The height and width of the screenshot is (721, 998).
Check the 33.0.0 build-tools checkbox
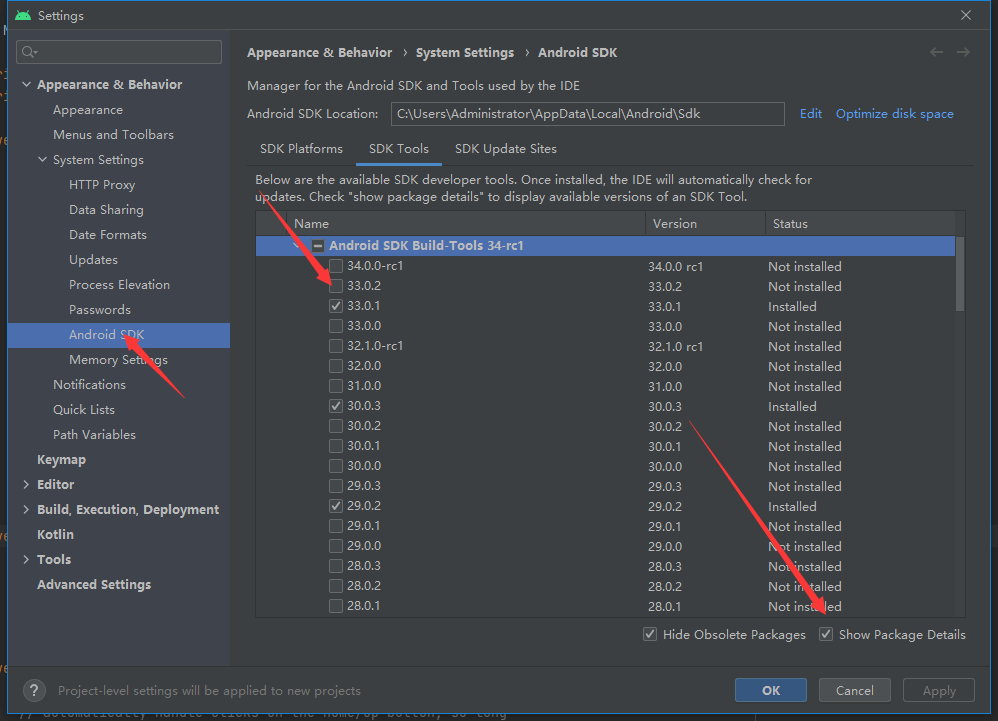(336, 326)
